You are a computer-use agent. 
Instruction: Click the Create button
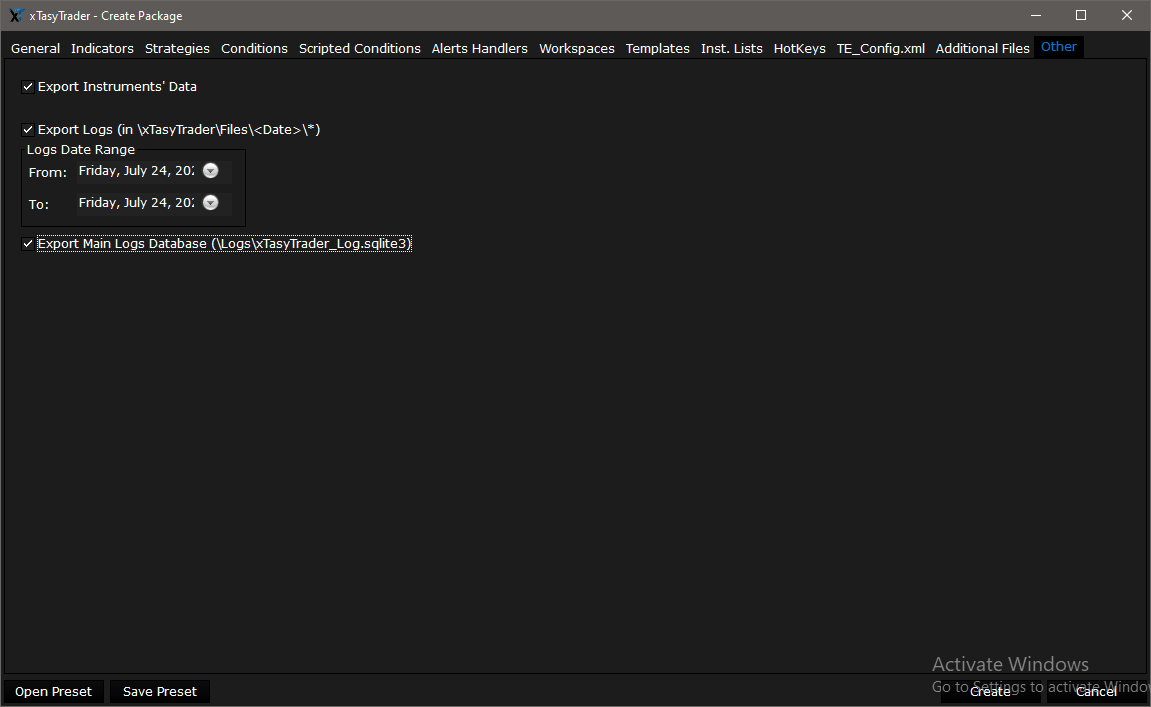click(x=990, y=692)
